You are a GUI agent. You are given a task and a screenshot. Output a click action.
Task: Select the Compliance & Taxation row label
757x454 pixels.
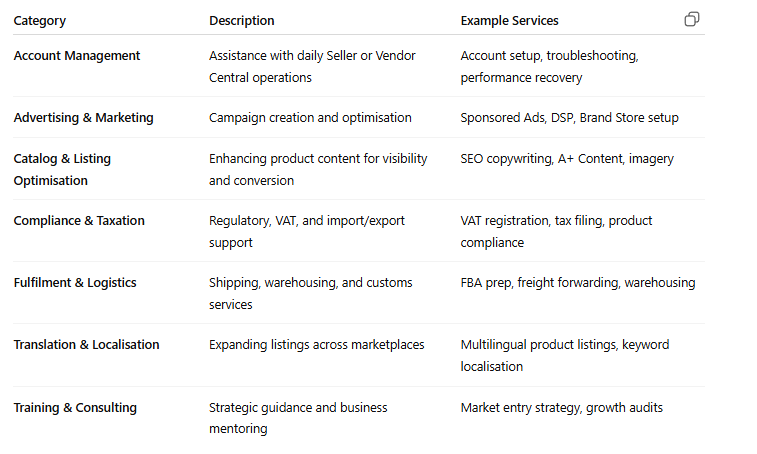click(x=79, y=221)
